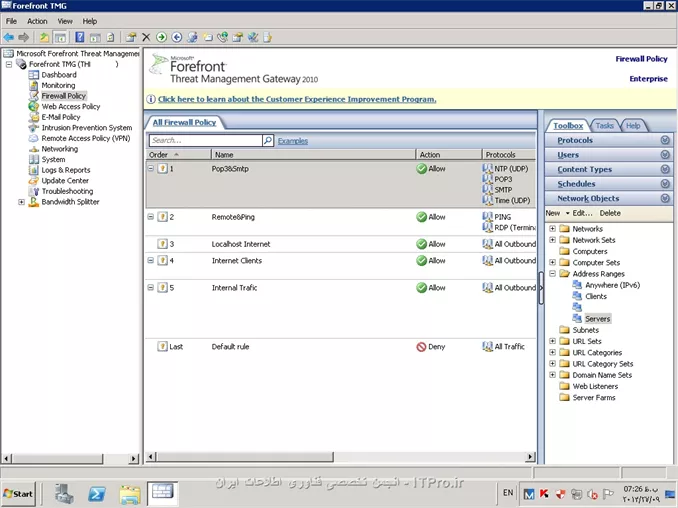Click the blue circle left-arrow toolbar icon
678x508 pixels.
177,37
